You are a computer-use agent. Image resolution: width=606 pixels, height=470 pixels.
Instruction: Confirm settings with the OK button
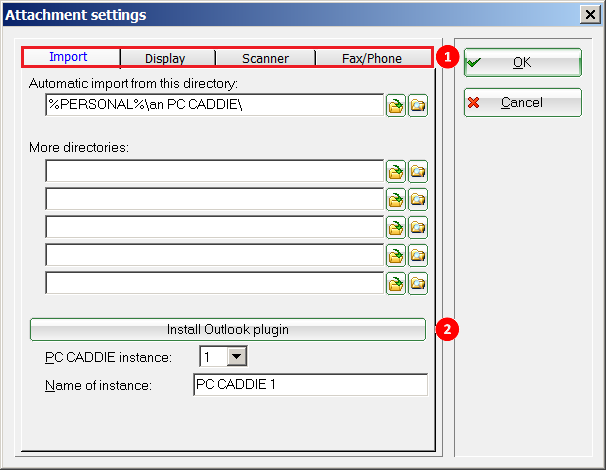[x=522, y=62]
